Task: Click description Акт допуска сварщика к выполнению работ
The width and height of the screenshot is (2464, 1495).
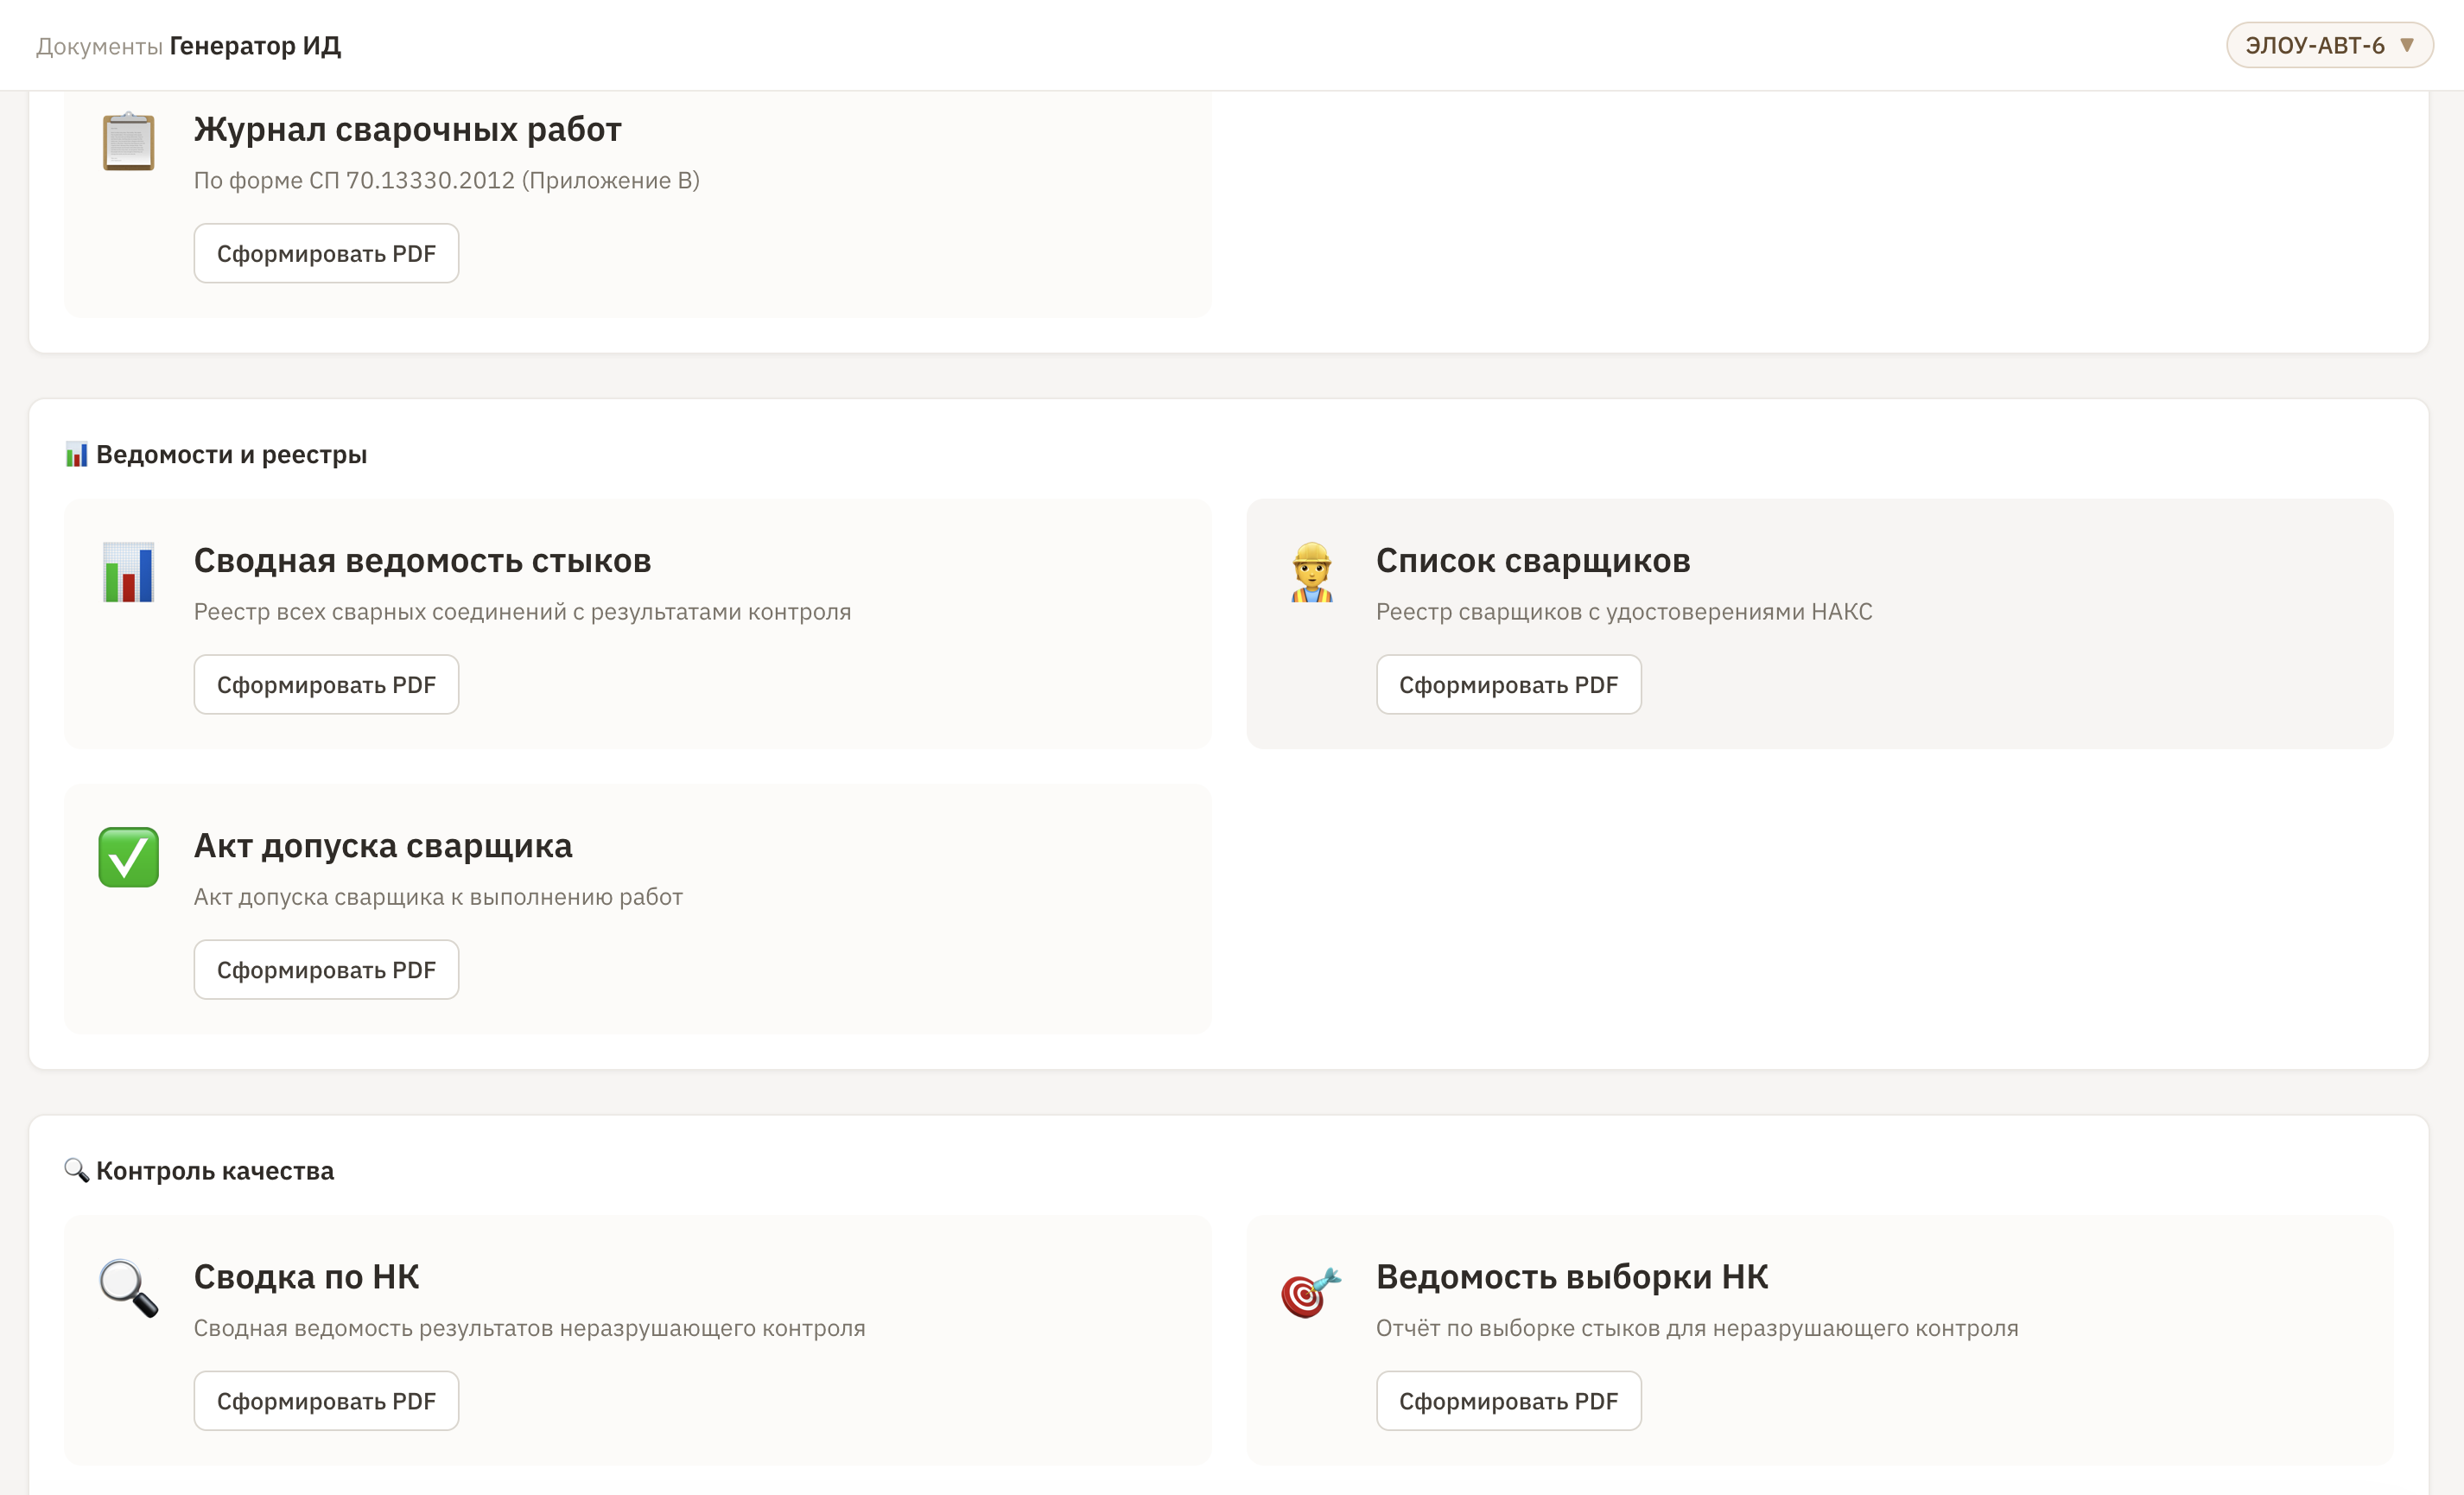Action: click(438, 896)
